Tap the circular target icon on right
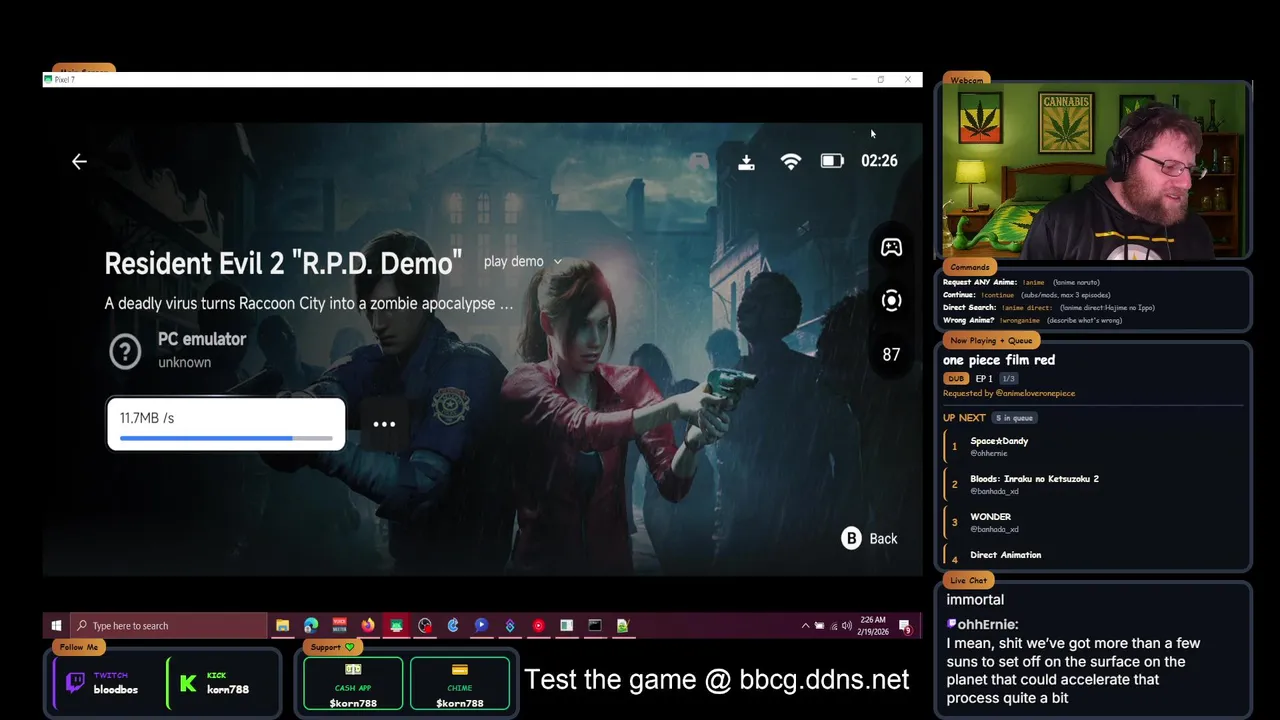This screenshot has height=720, width=1280. pos(891,300)
